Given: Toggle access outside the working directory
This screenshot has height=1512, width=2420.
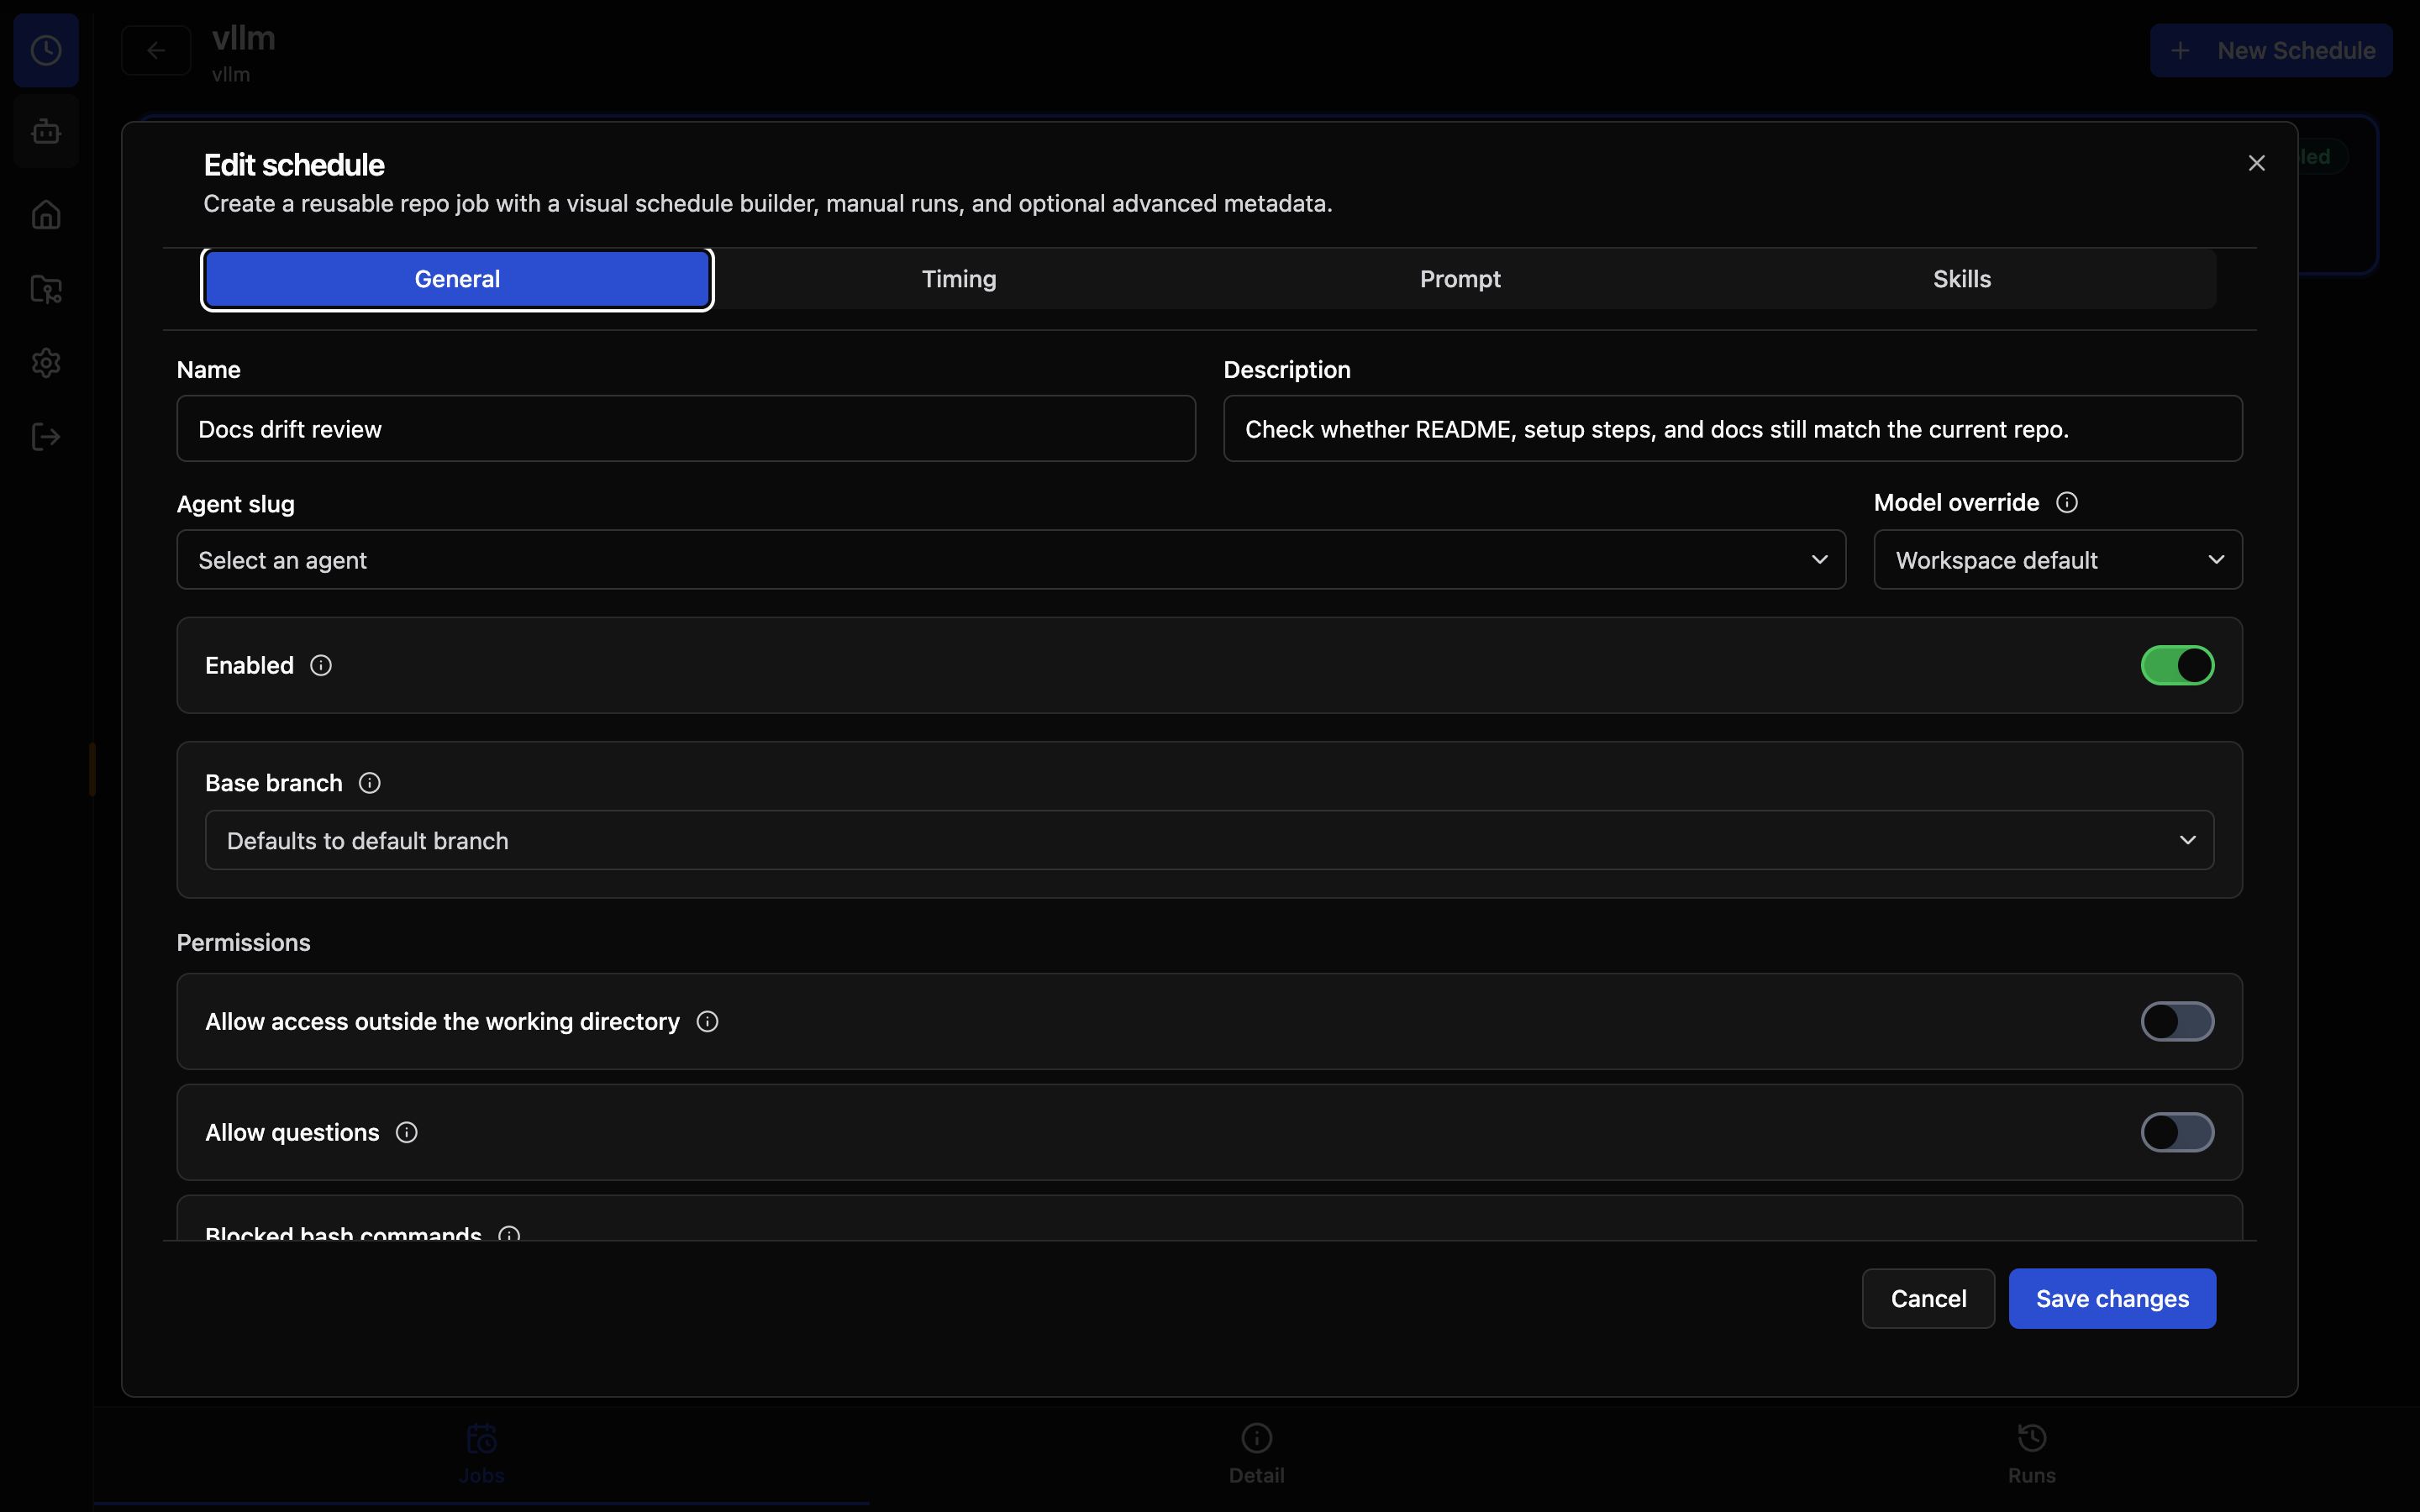Looking at the screenshot, I should point(2177,1021).
